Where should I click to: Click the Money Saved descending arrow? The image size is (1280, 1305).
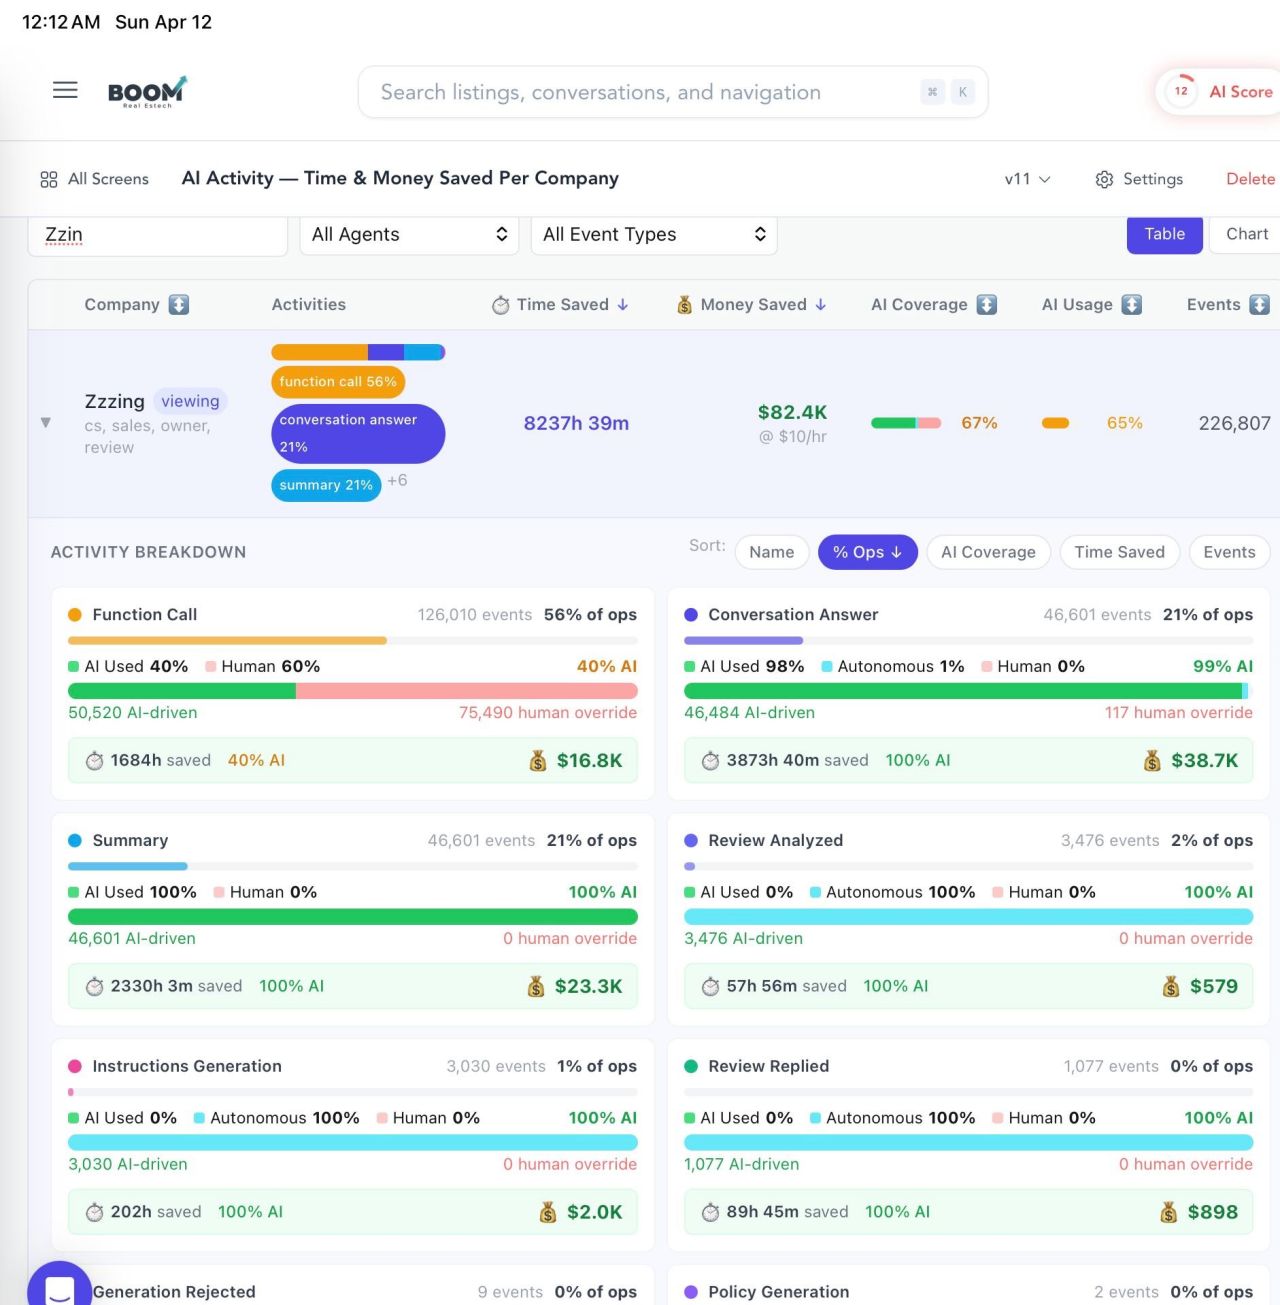(821, 305)
